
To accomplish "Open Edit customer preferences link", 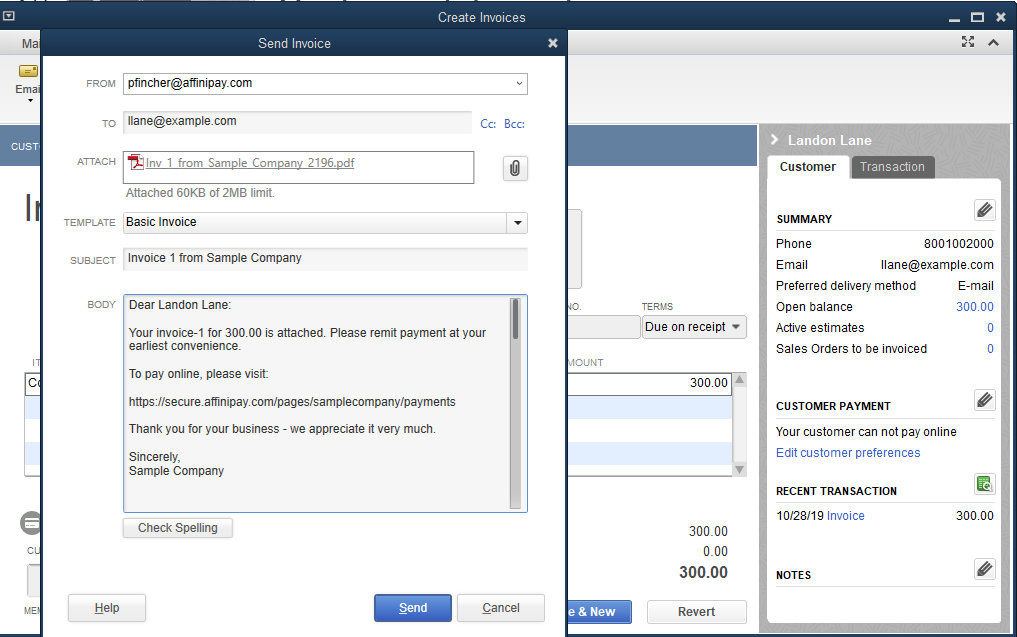I will 847,452.
